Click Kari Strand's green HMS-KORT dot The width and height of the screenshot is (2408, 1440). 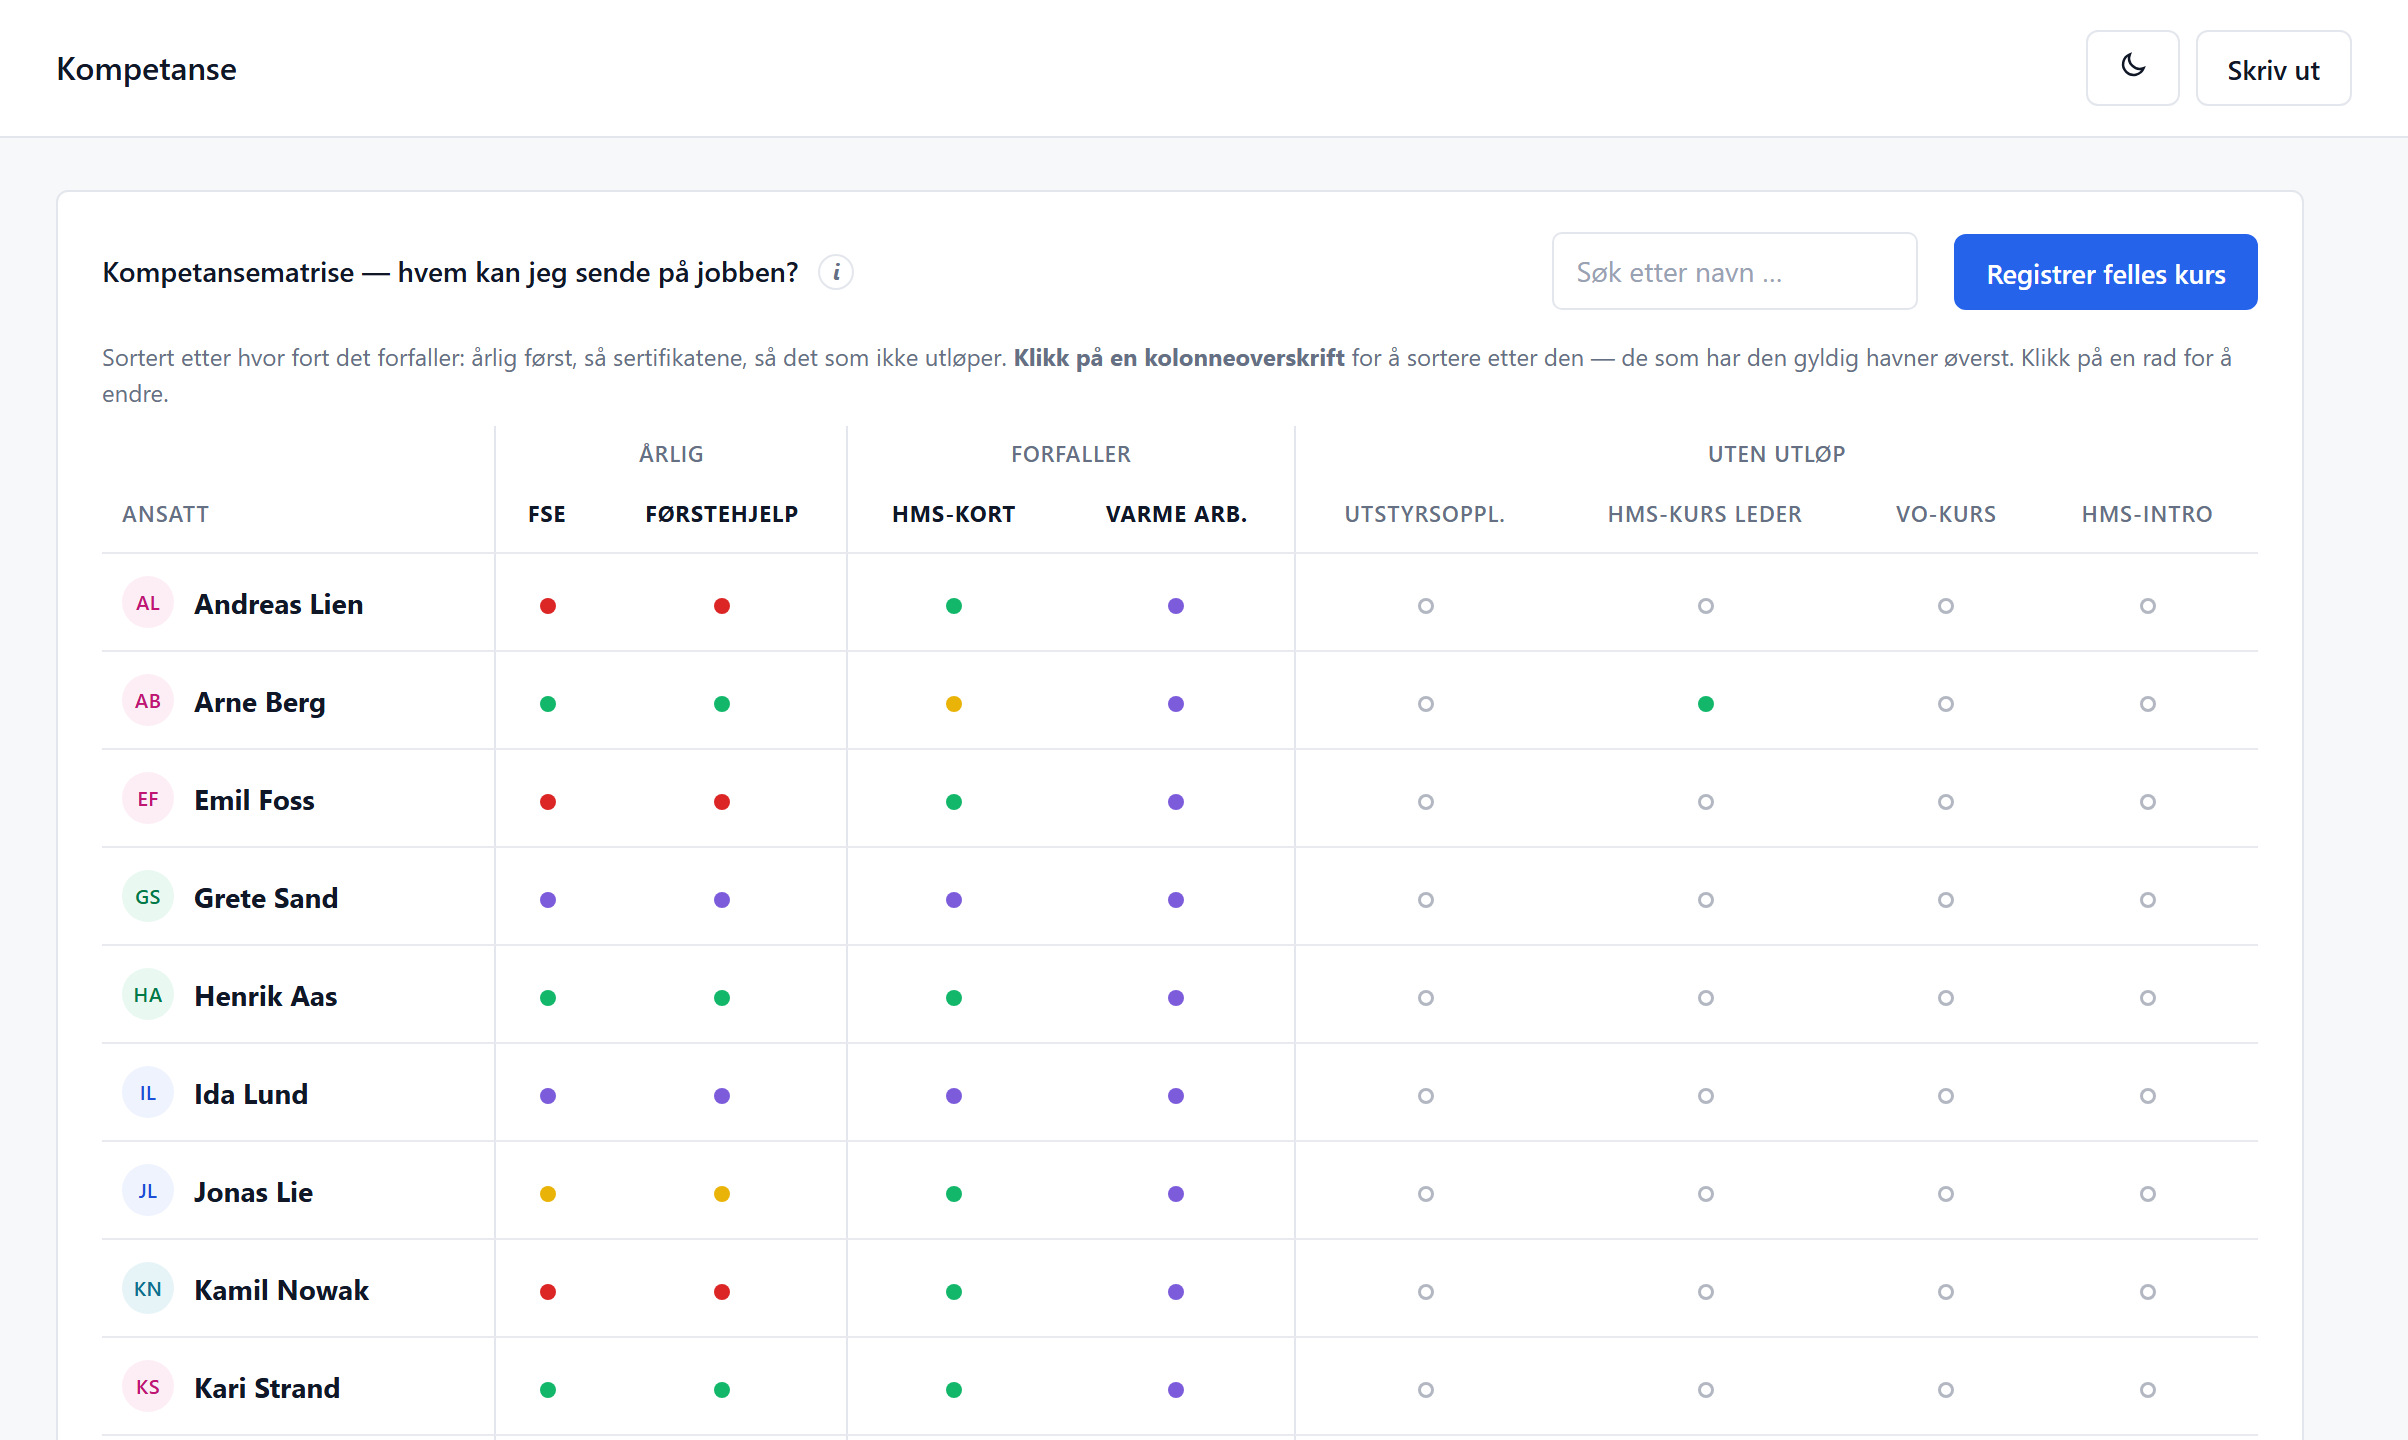(x=954, y=1390)
